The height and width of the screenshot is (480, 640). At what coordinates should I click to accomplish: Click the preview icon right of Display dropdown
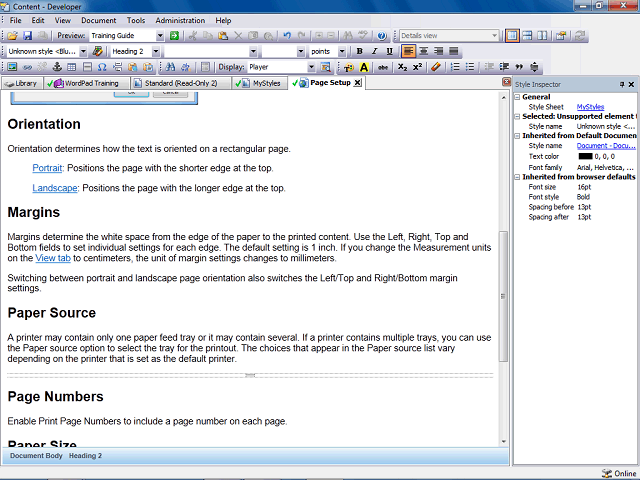325,67
